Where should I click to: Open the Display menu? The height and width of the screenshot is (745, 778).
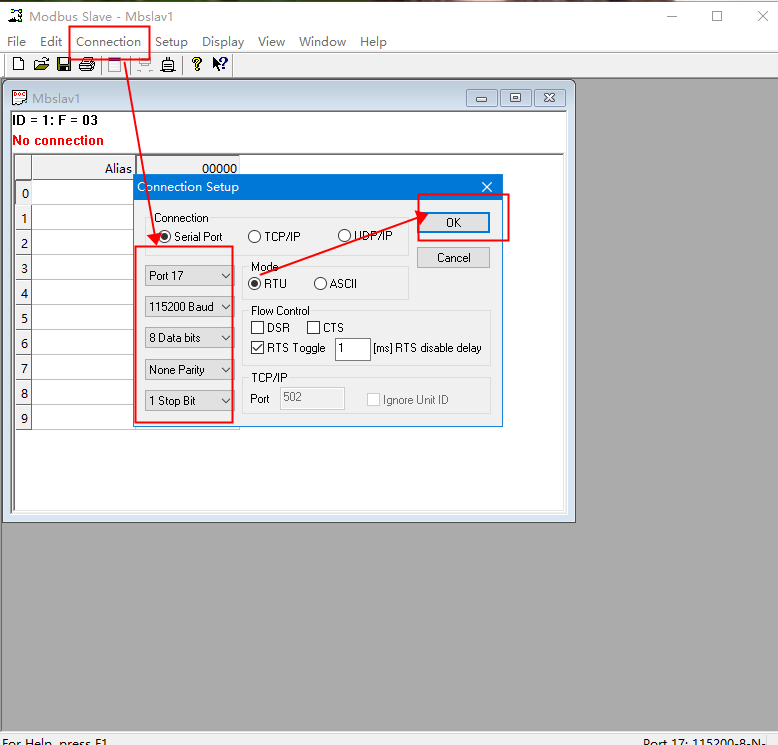pos(223,42)
